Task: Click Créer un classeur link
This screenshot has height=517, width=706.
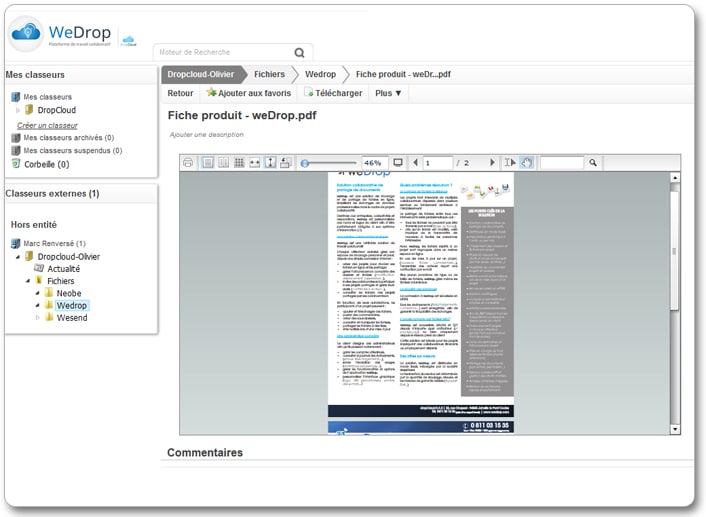Action: coord(47,125)
